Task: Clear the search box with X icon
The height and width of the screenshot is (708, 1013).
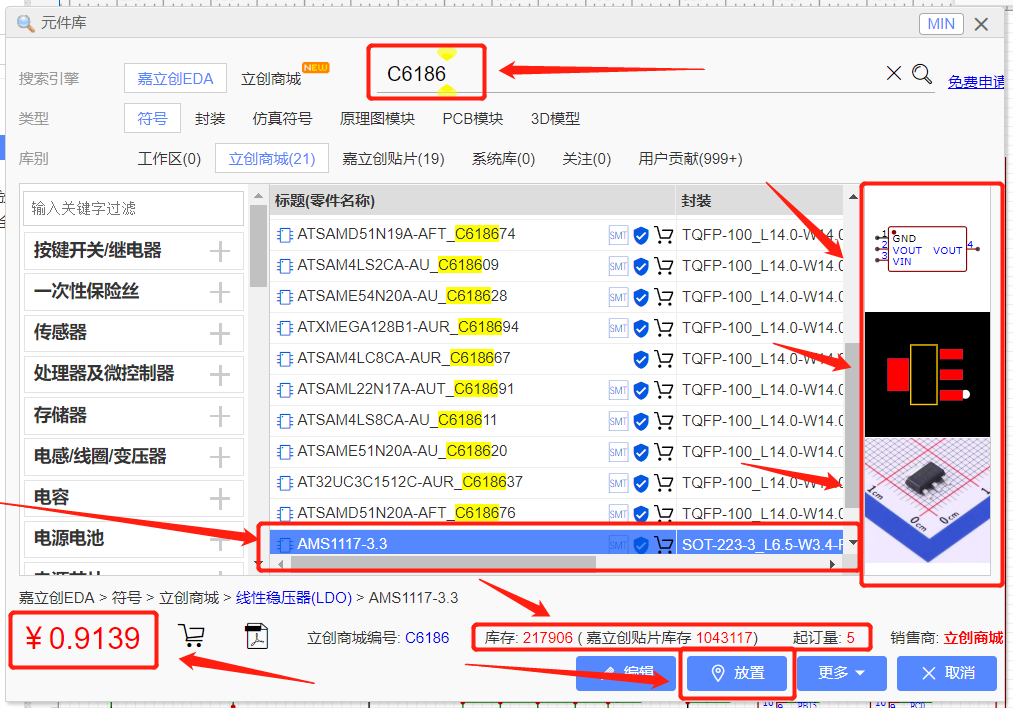Action: pyautogui.click(x=894, y=73)
